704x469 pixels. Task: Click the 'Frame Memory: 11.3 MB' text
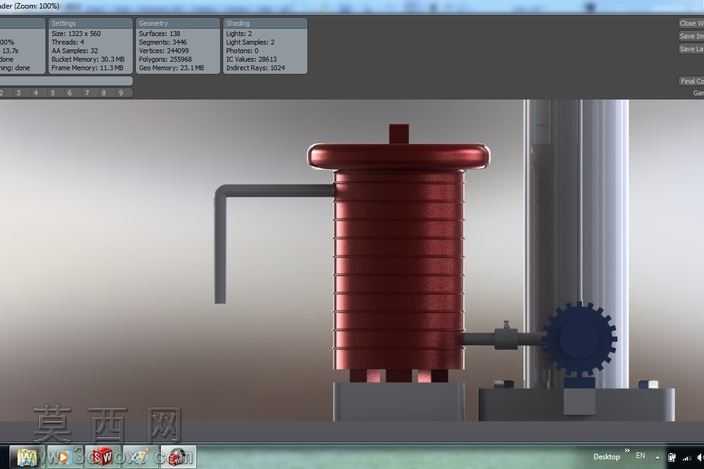coord(88,68)
